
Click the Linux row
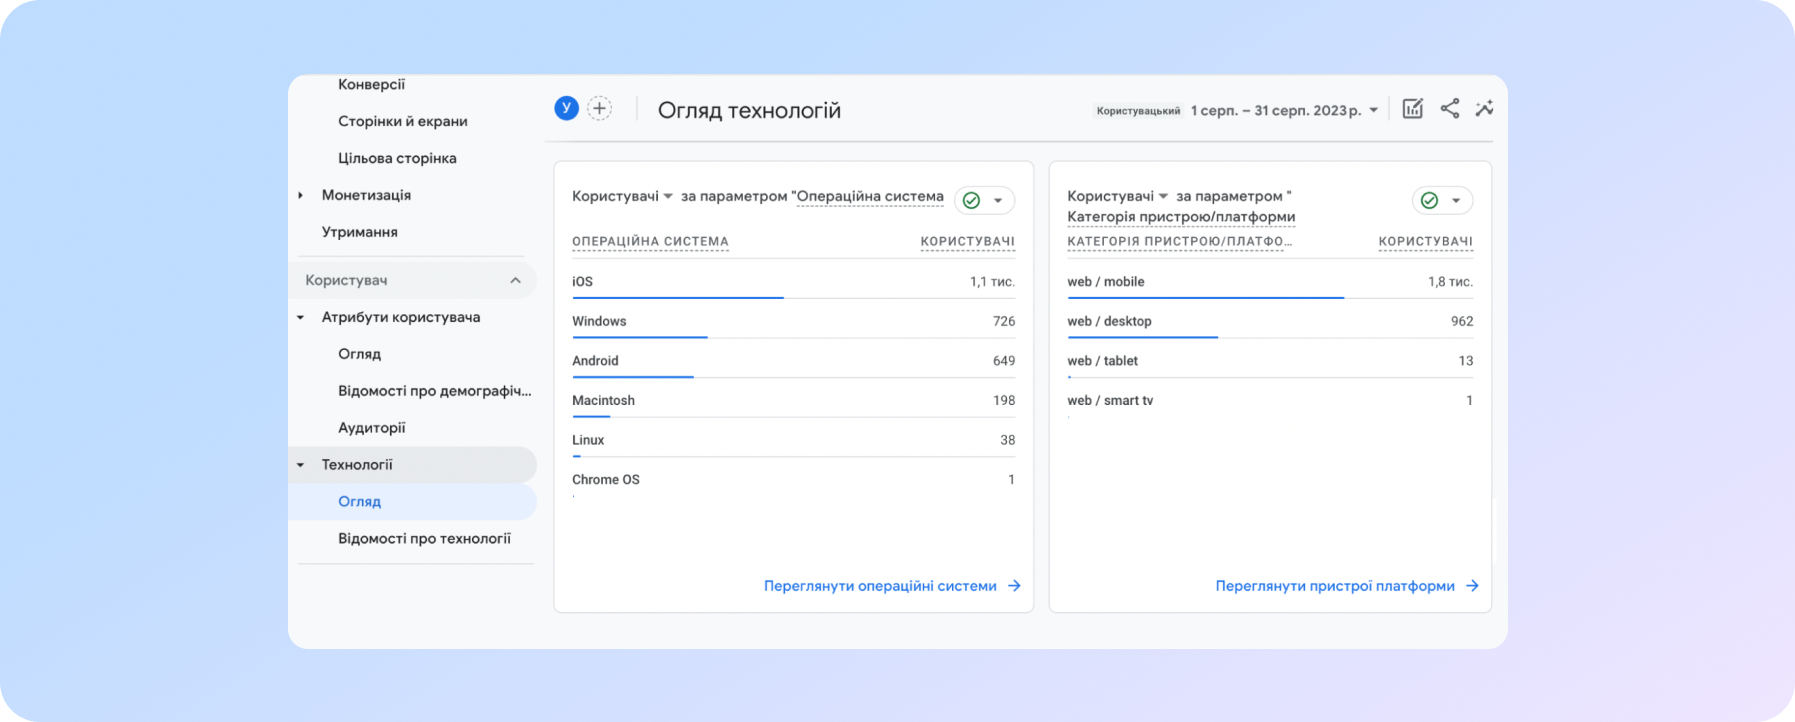[793, 440]
